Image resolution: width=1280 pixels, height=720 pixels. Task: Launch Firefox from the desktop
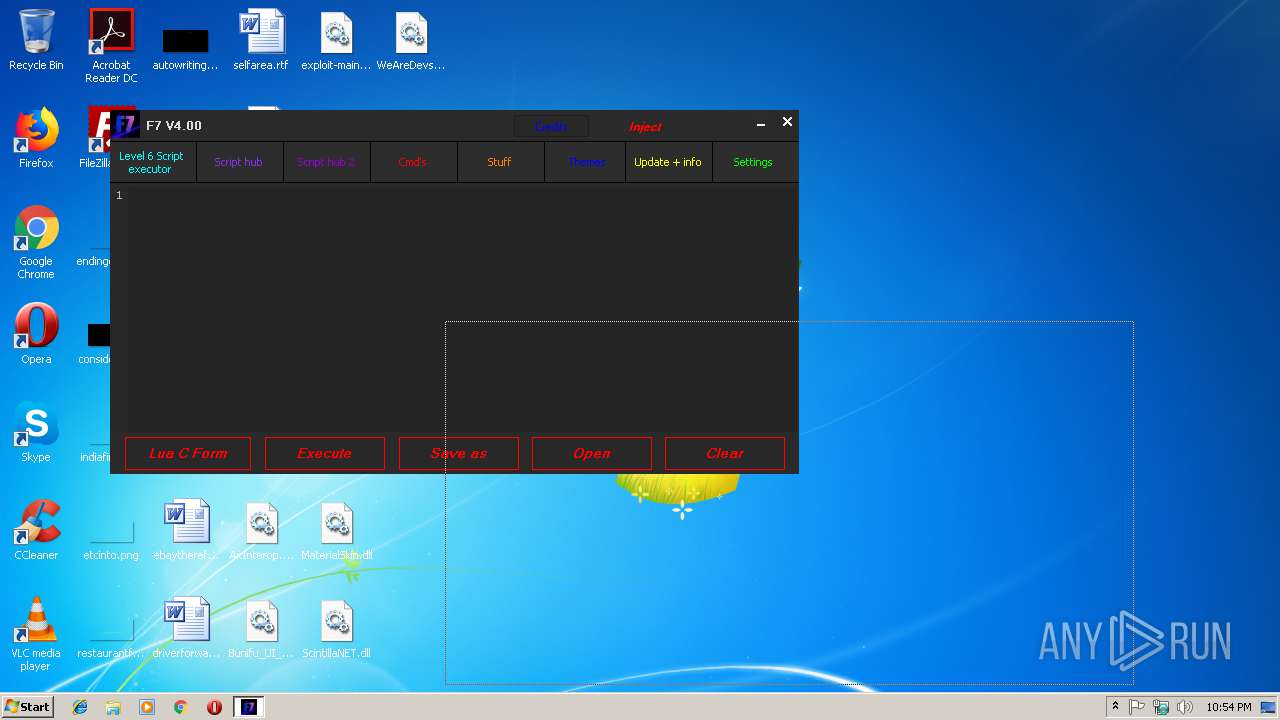click(x=36, y=138)
